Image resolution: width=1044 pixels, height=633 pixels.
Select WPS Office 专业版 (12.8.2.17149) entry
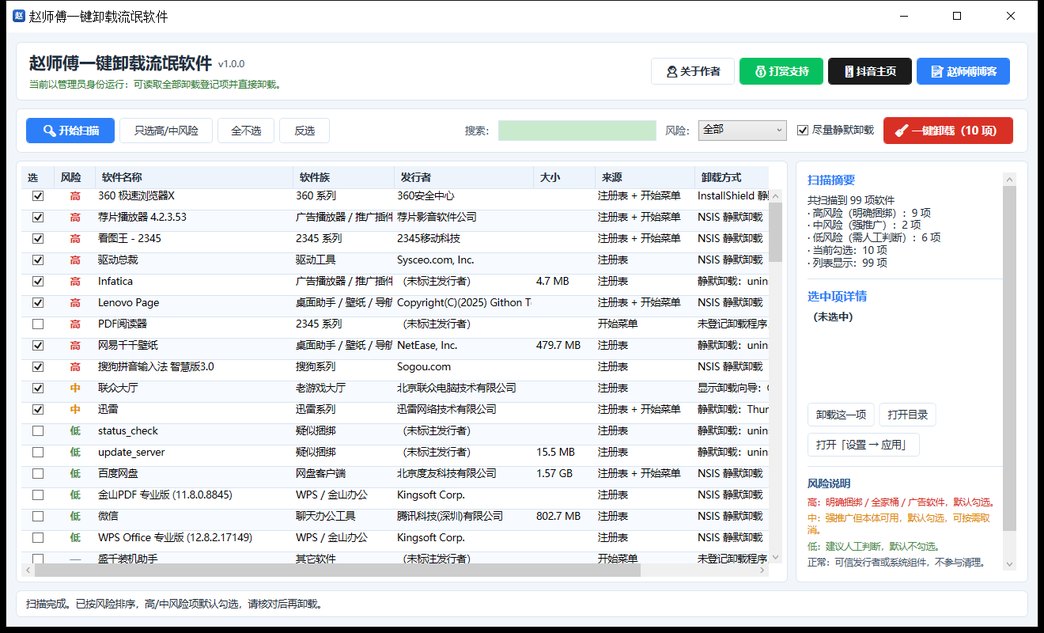pyautogui.click(x=175, y=537)
